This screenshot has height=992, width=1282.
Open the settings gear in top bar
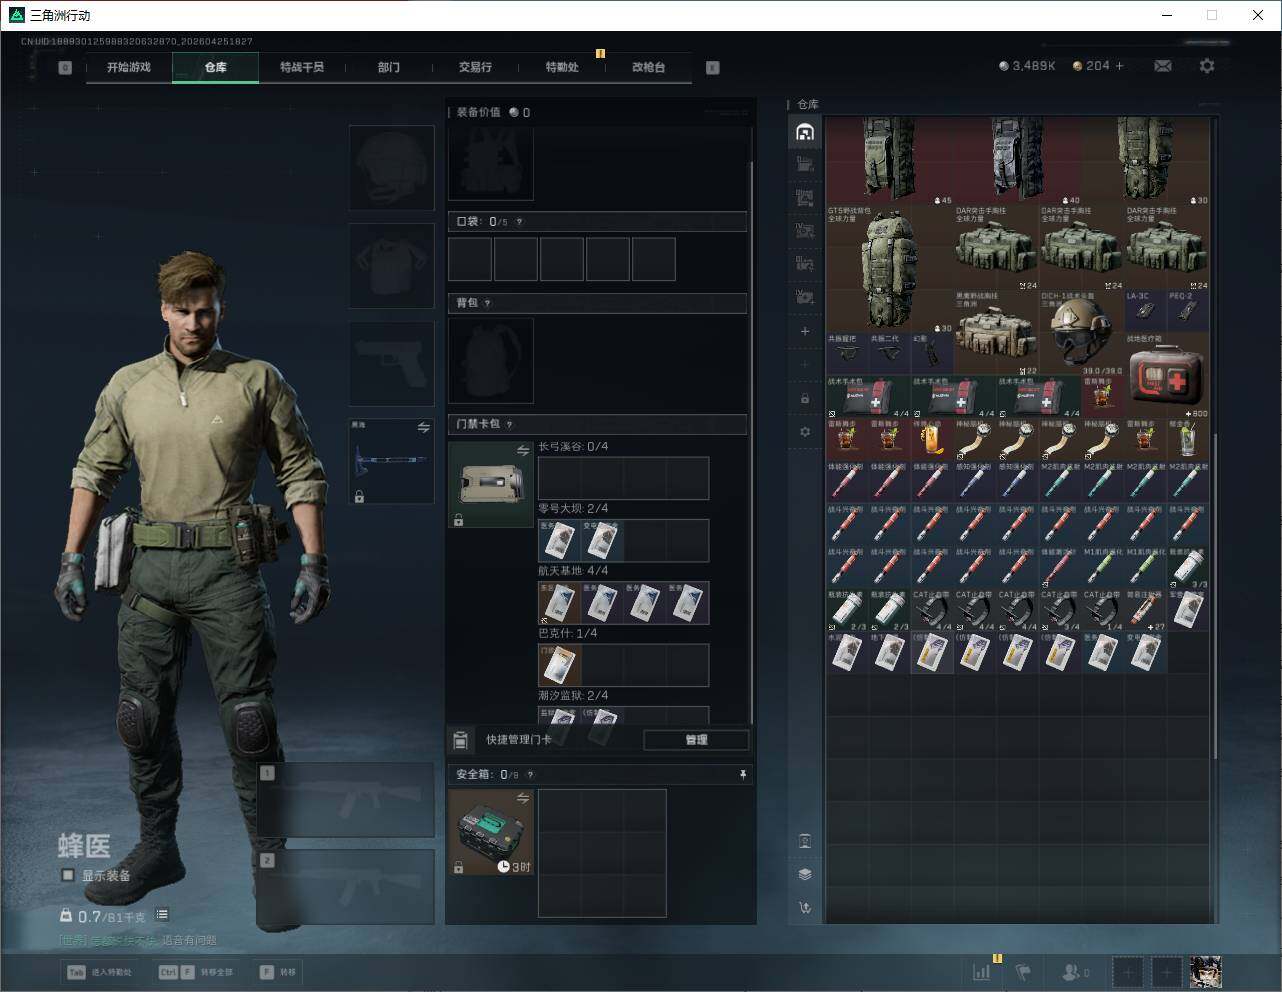tap(1207, 66)
